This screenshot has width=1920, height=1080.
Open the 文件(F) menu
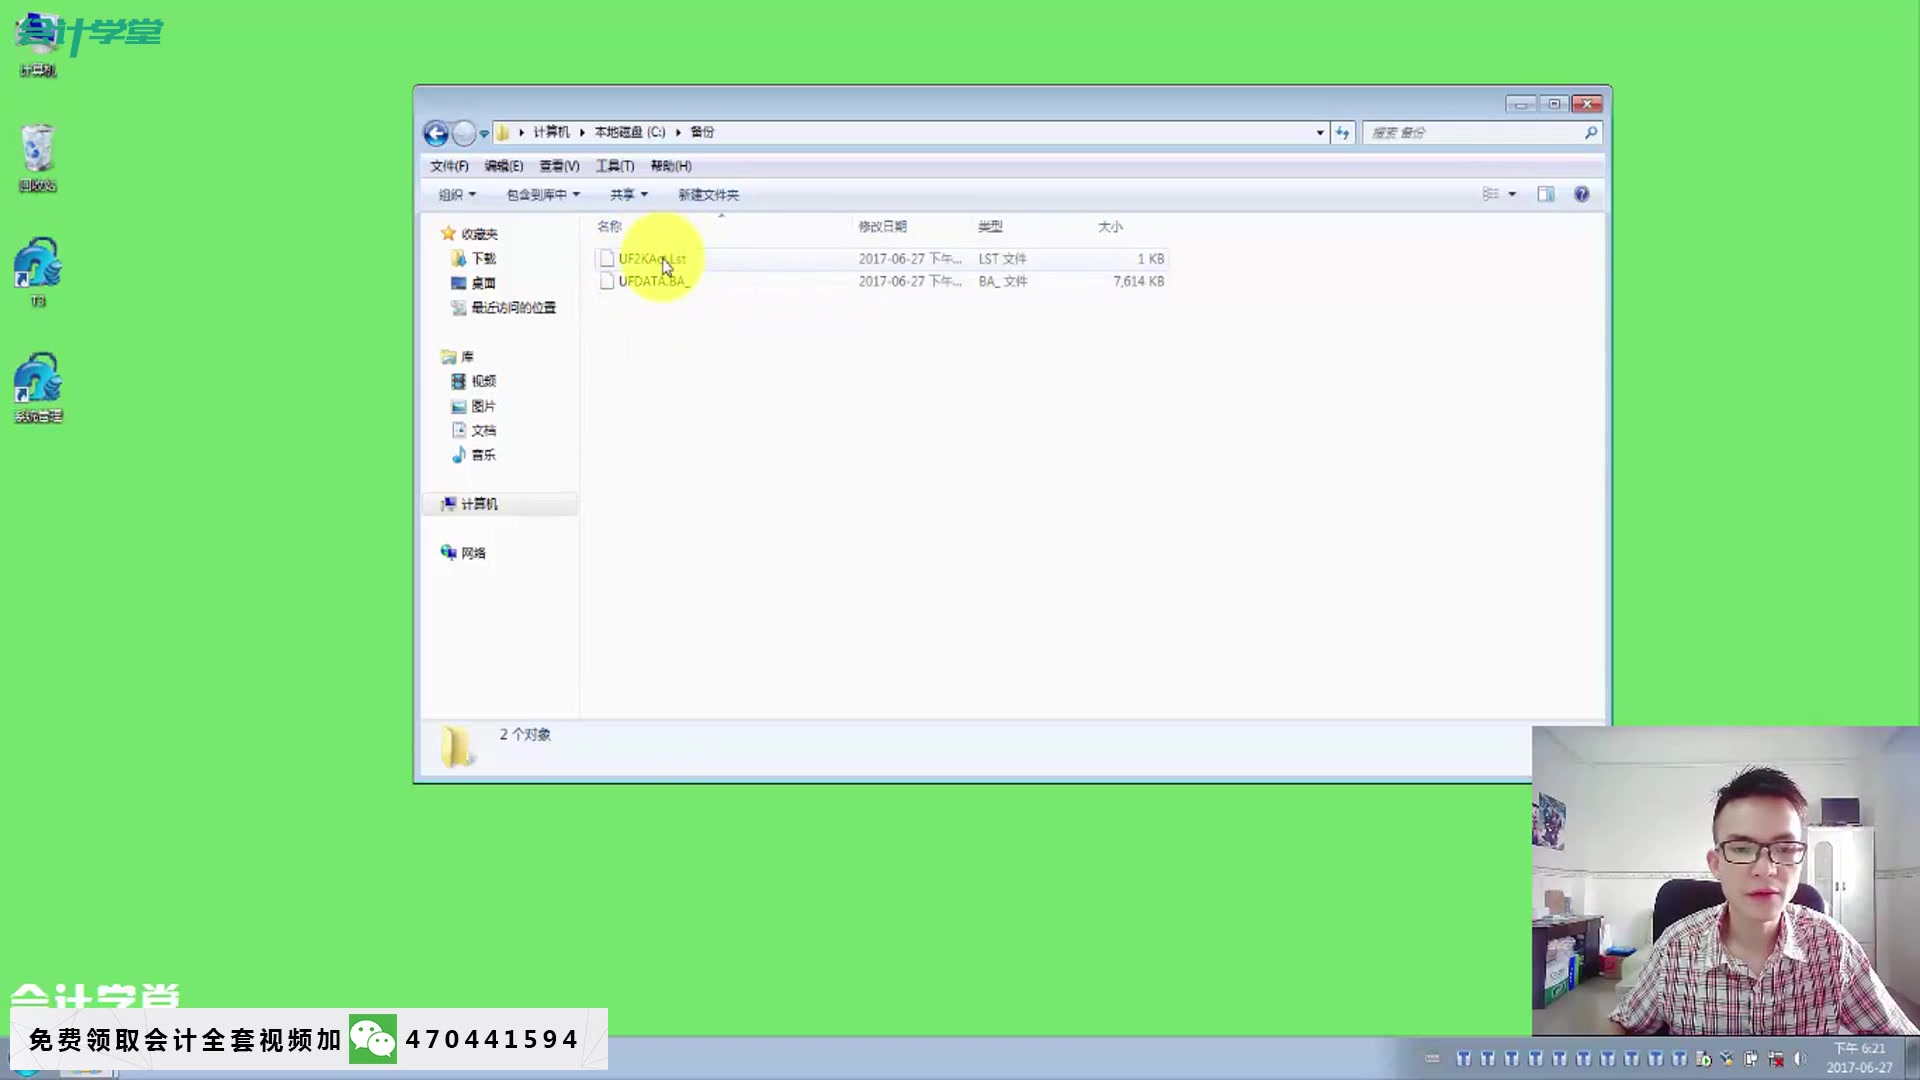(x=449, y=166)
